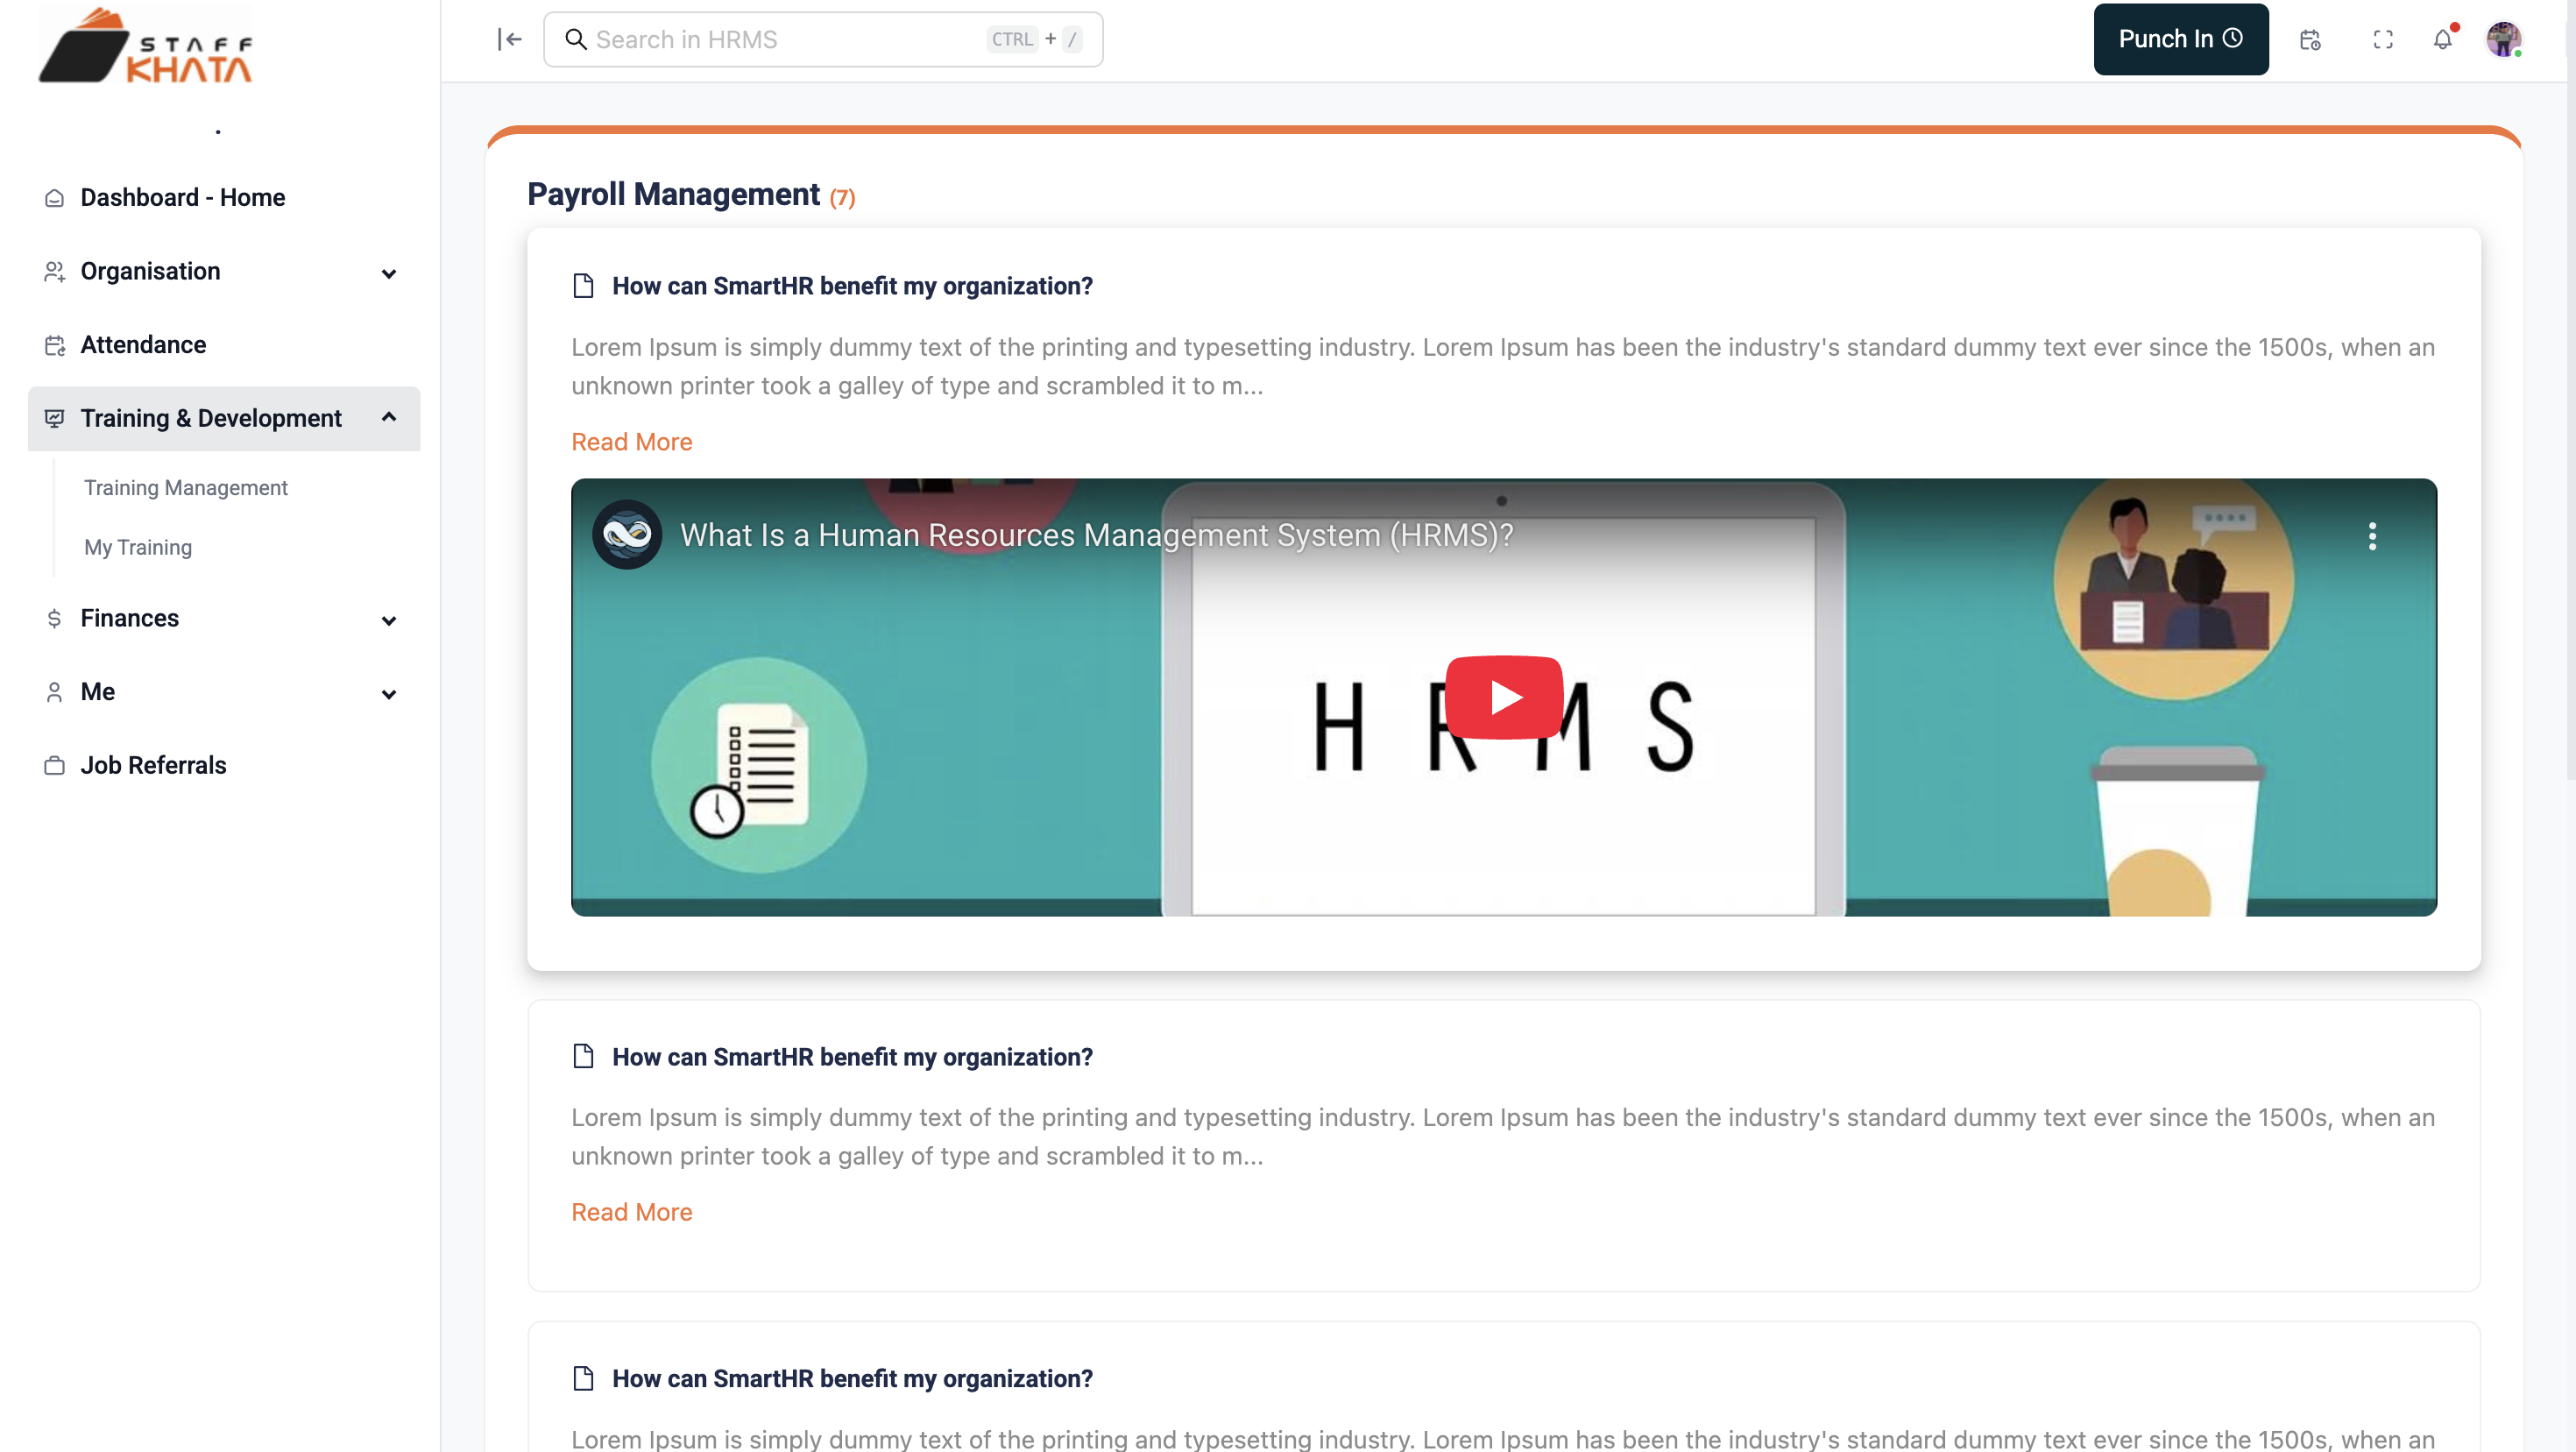Expand the Me dropdown
This screenshot has width=2576, height=1452.
coord(389,693)
